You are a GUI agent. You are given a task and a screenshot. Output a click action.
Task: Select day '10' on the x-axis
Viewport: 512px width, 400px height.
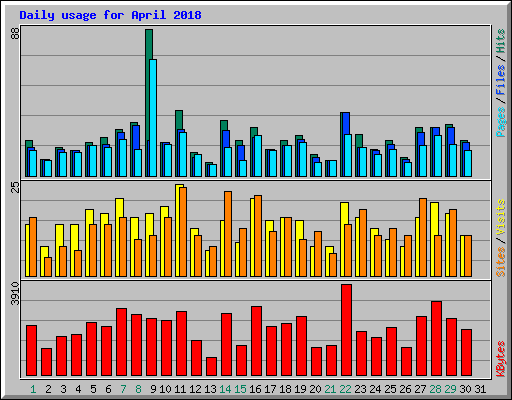point(165,389)
